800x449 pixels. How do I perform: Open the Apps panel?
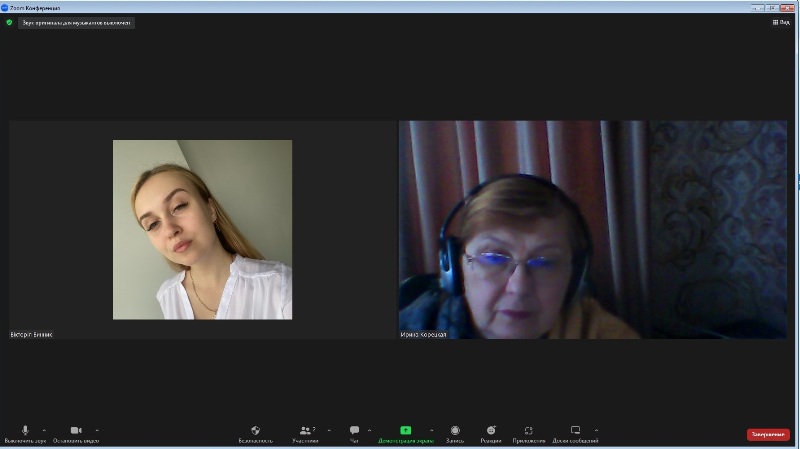tap(529, 434)
